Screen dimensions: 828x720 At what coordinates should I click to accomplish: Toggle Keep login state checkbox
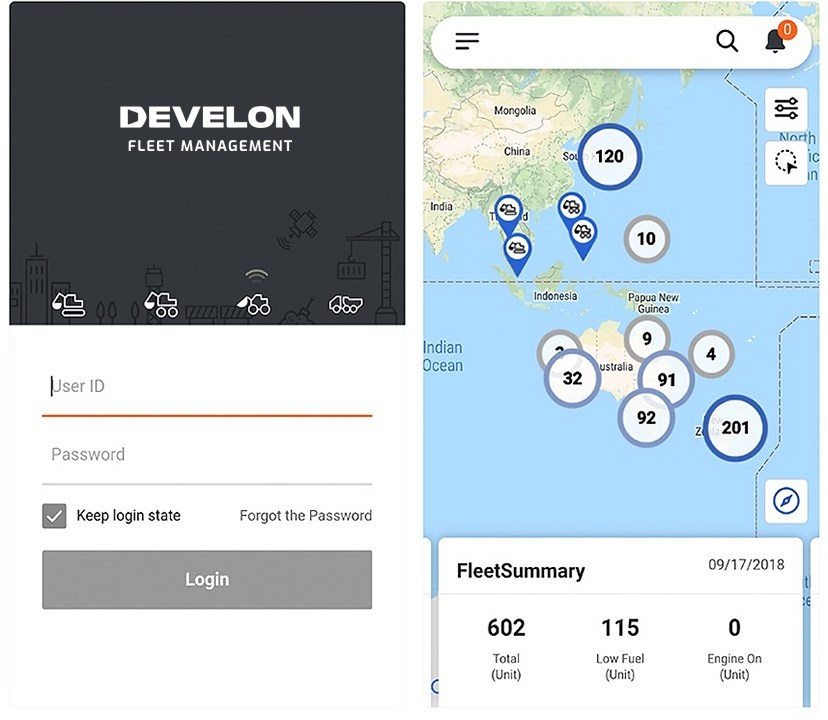54,516
